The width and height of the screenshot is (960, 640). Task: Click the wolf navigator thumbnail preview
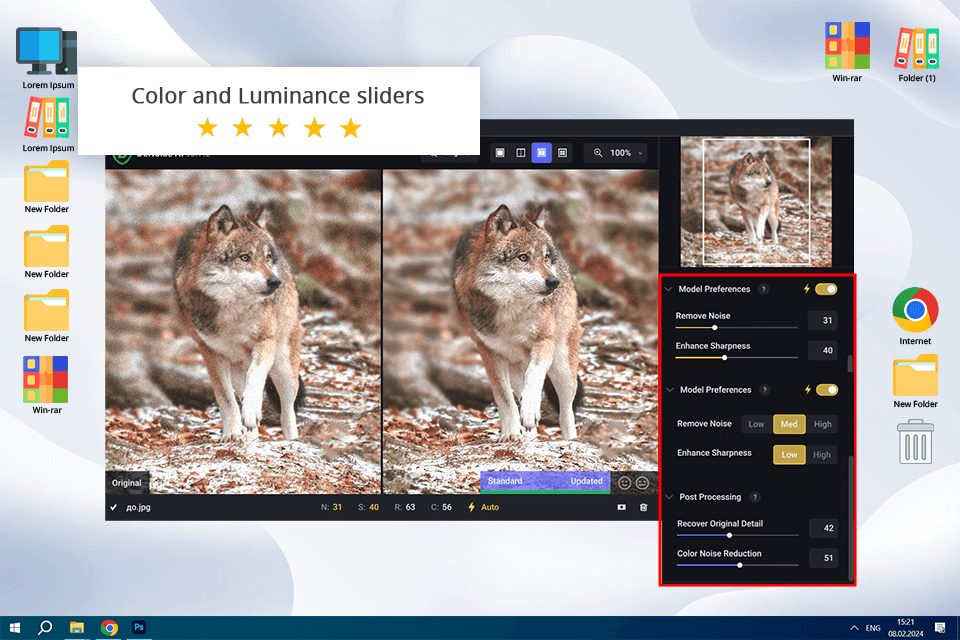pyautogui.click(x=756, y=201)
